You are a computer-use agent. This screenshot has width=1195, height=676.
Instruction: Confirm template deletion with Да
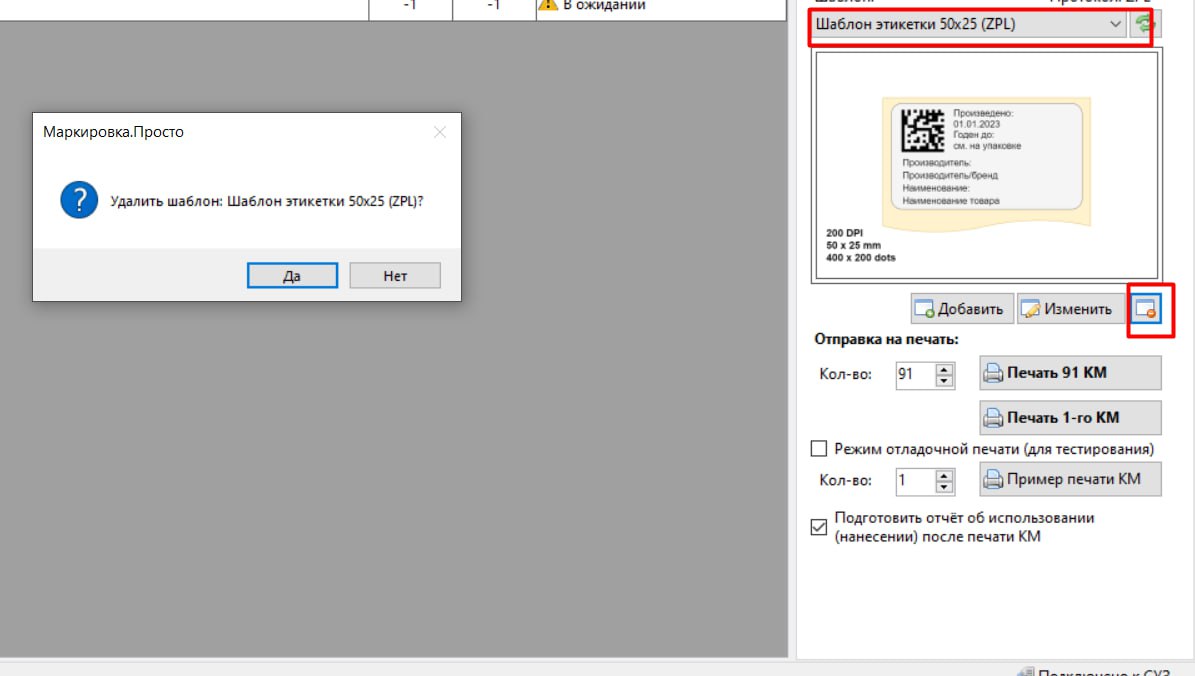pyautogui.click(x=292, y=276)
